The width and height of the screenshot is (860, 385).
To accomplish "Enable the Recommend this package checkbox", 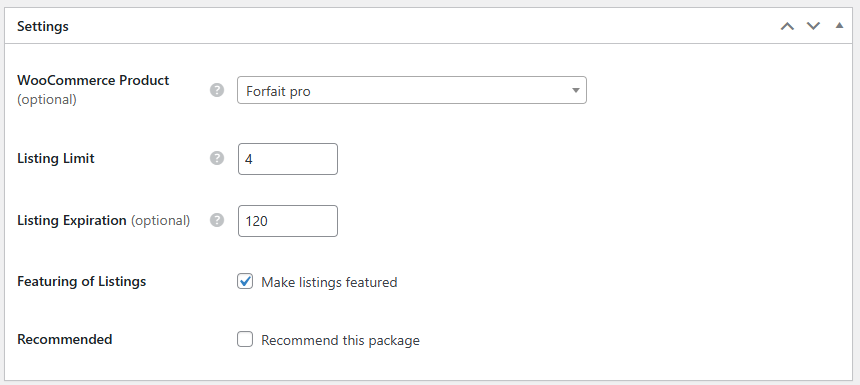I will 245,339.
